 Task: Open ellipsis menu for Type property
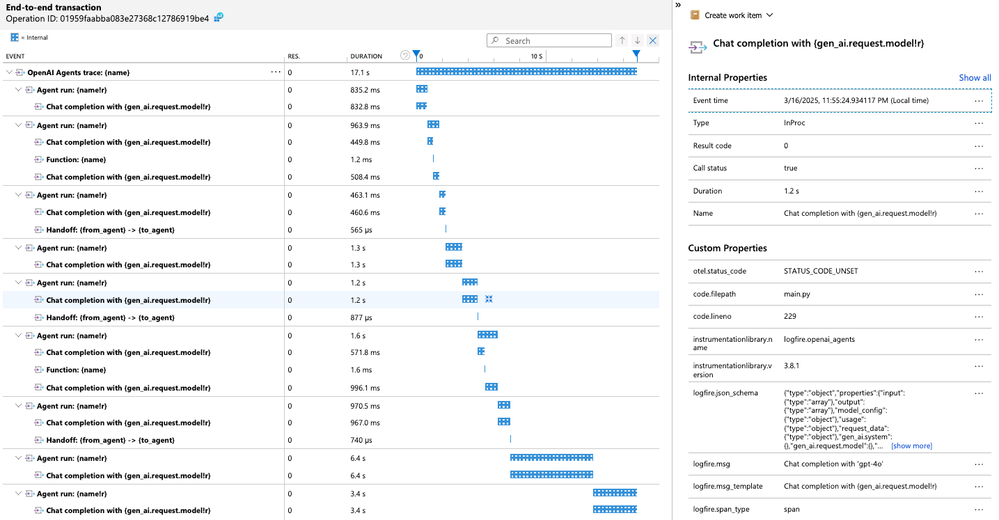pyautogui.click(x=979, y=123)
